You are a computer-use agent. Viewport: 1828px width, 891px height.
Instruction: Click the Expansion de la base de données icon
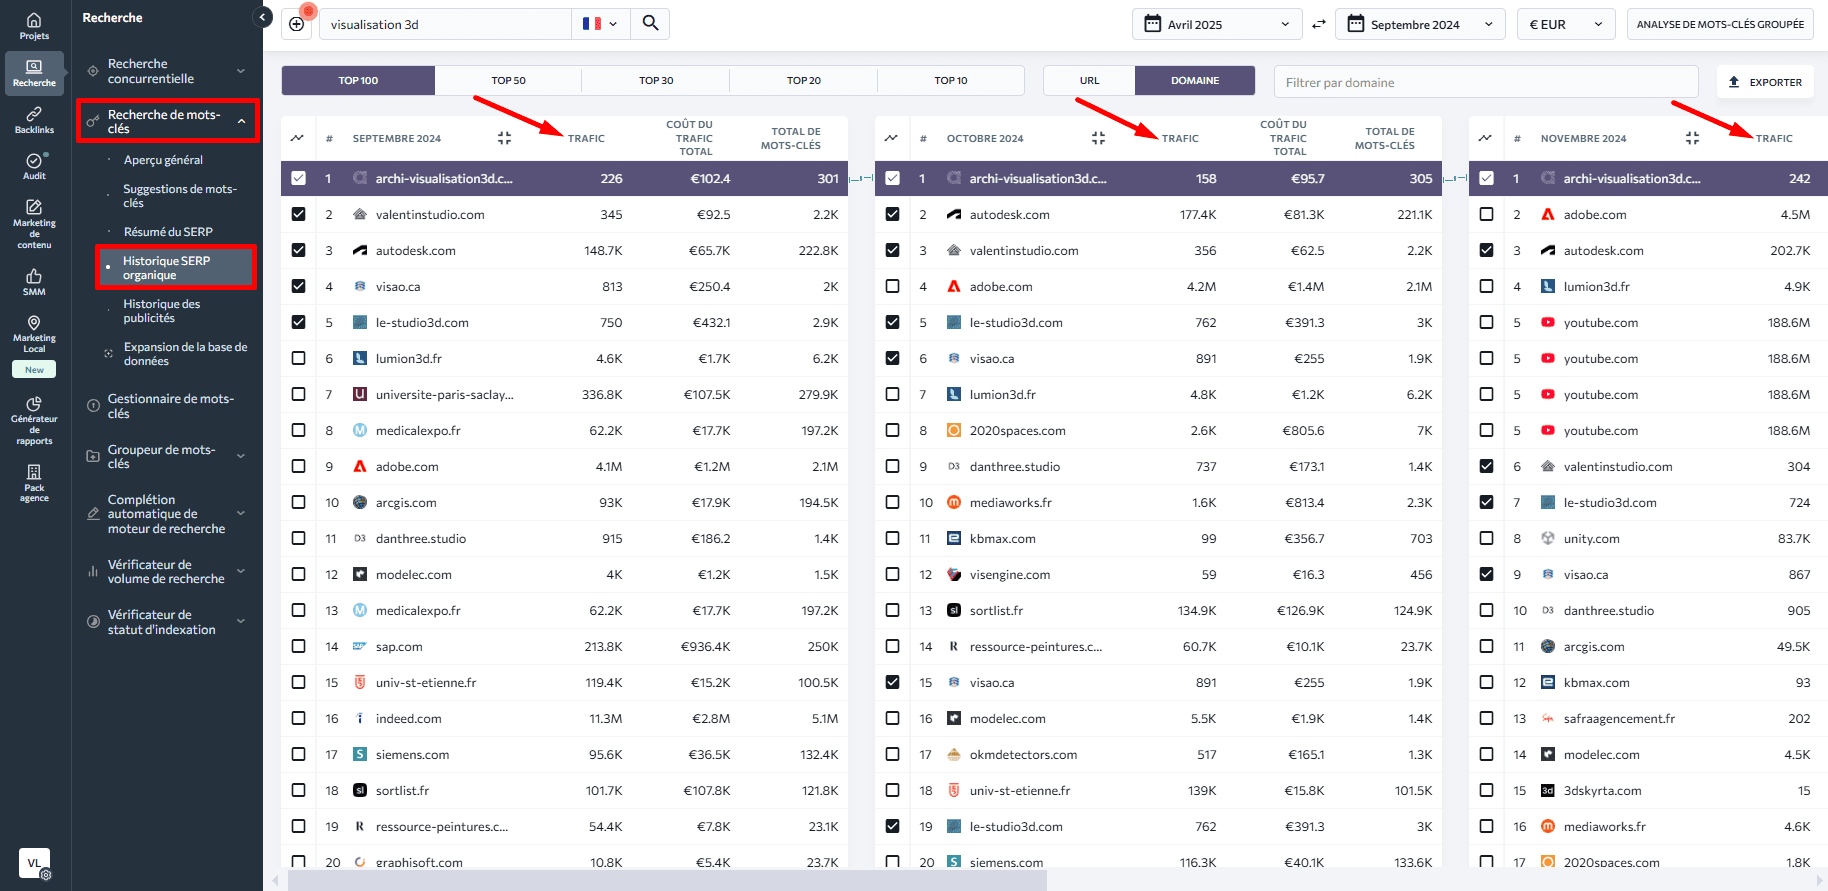point(109,354)
